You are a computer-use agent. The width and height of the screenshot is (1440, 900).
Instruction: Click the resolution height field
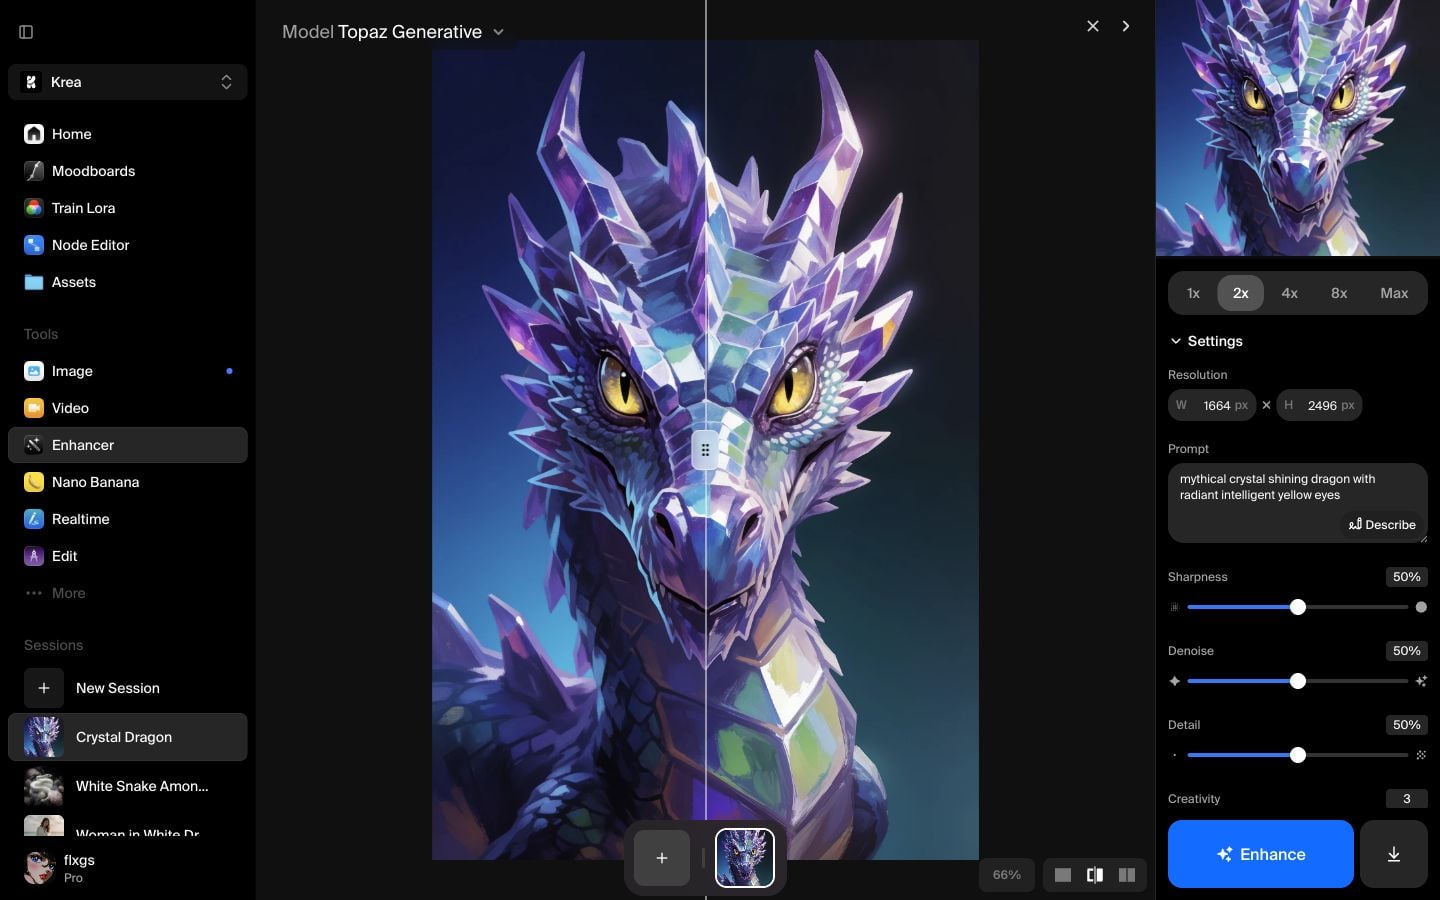click(1319, 405)
